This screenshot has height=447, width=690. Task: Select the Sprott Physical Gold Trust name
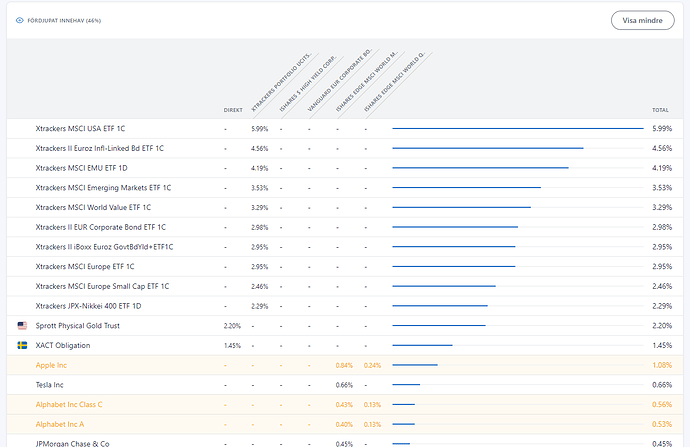pyautogui.click(x=77, y=326)
